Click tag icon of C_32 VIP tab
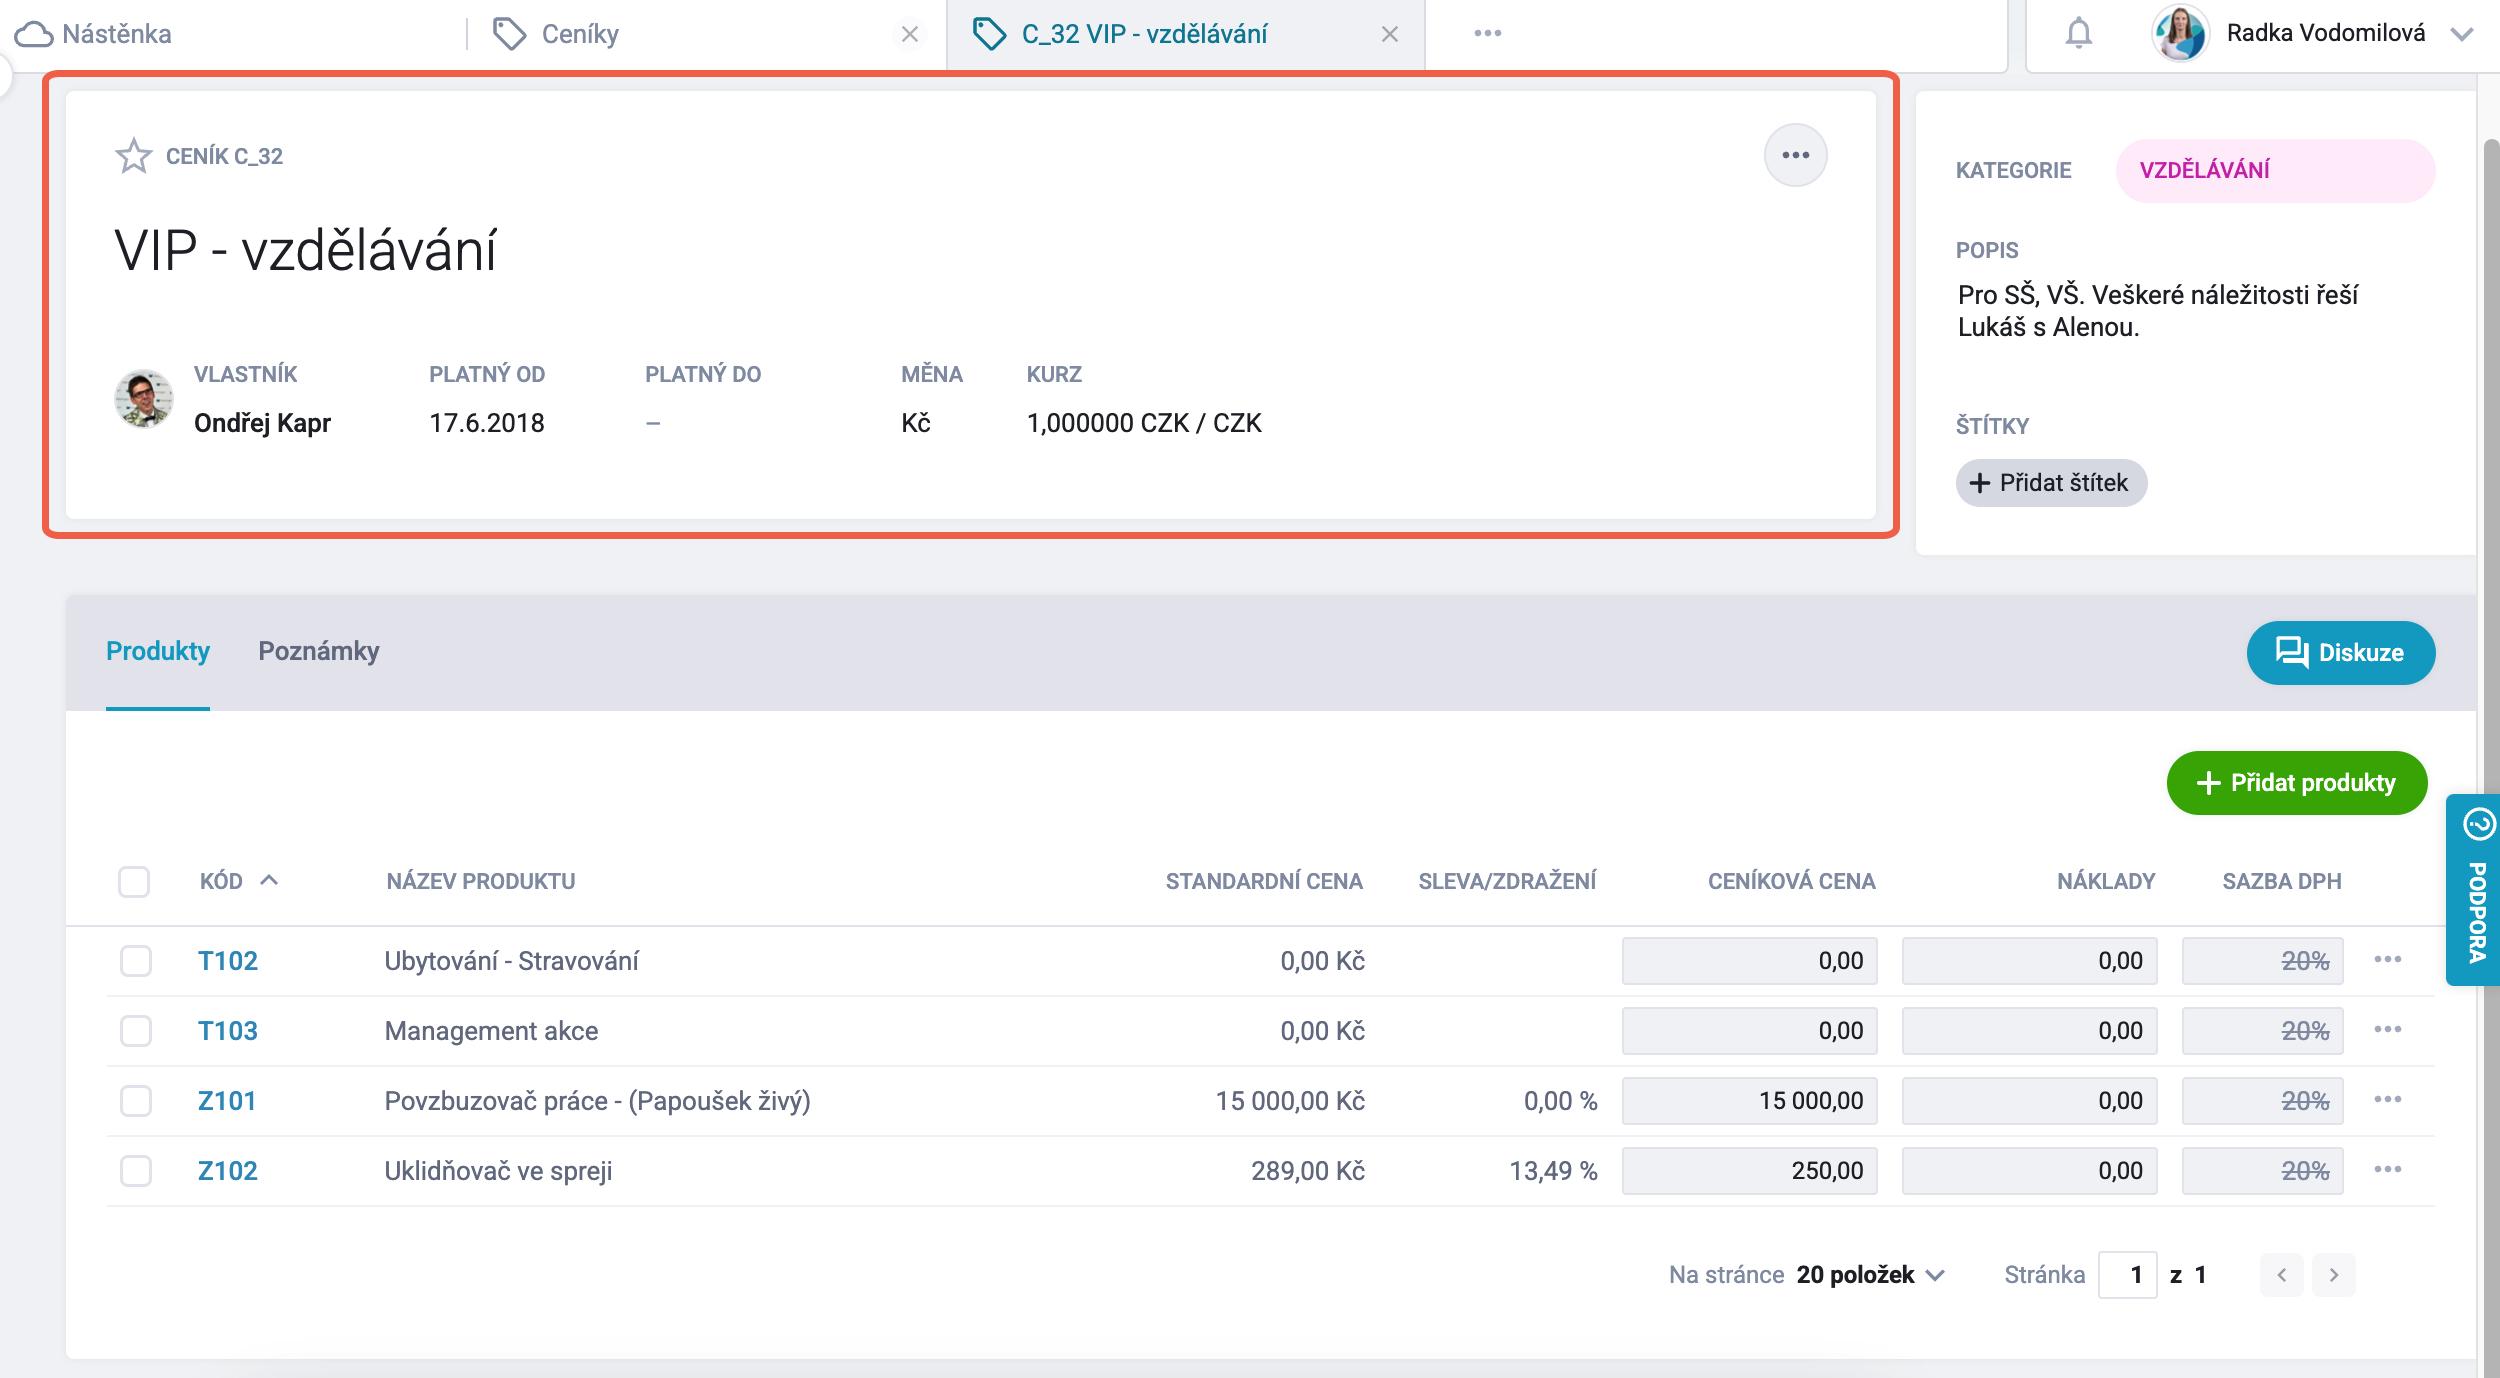Image resolution: width=2500 pixels, height=1378 pixels. click(989, 34)
